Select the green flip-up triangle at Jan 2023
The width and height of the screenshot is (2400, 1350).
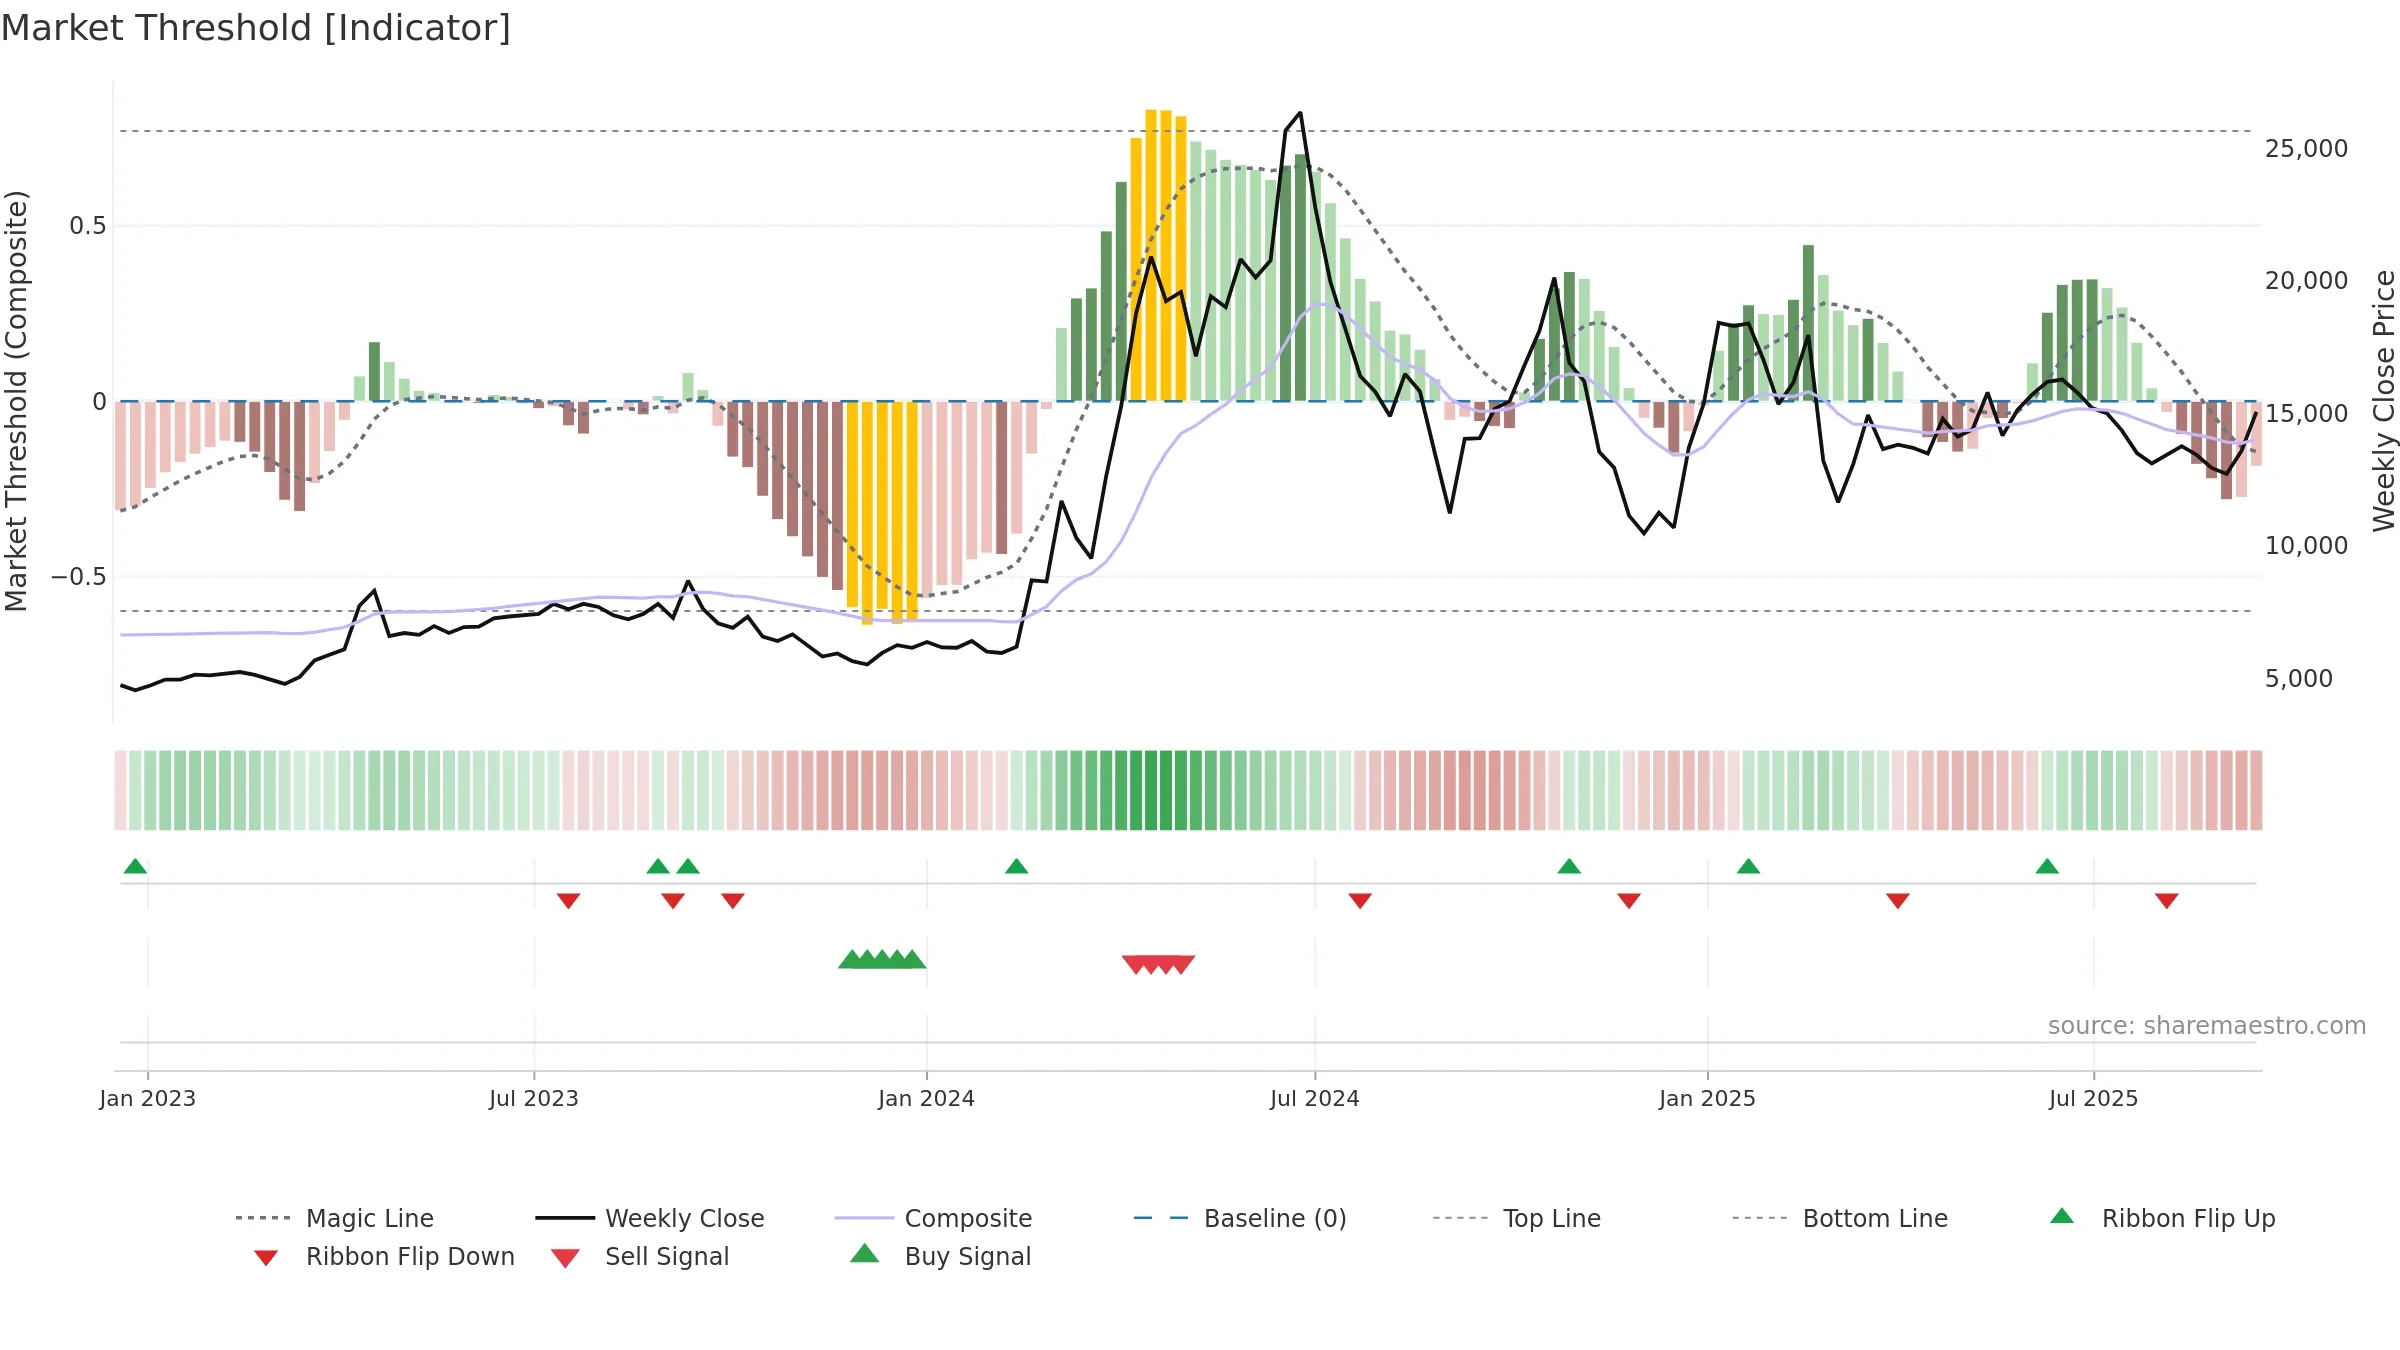pyautogui.click(x=135, y=866)
